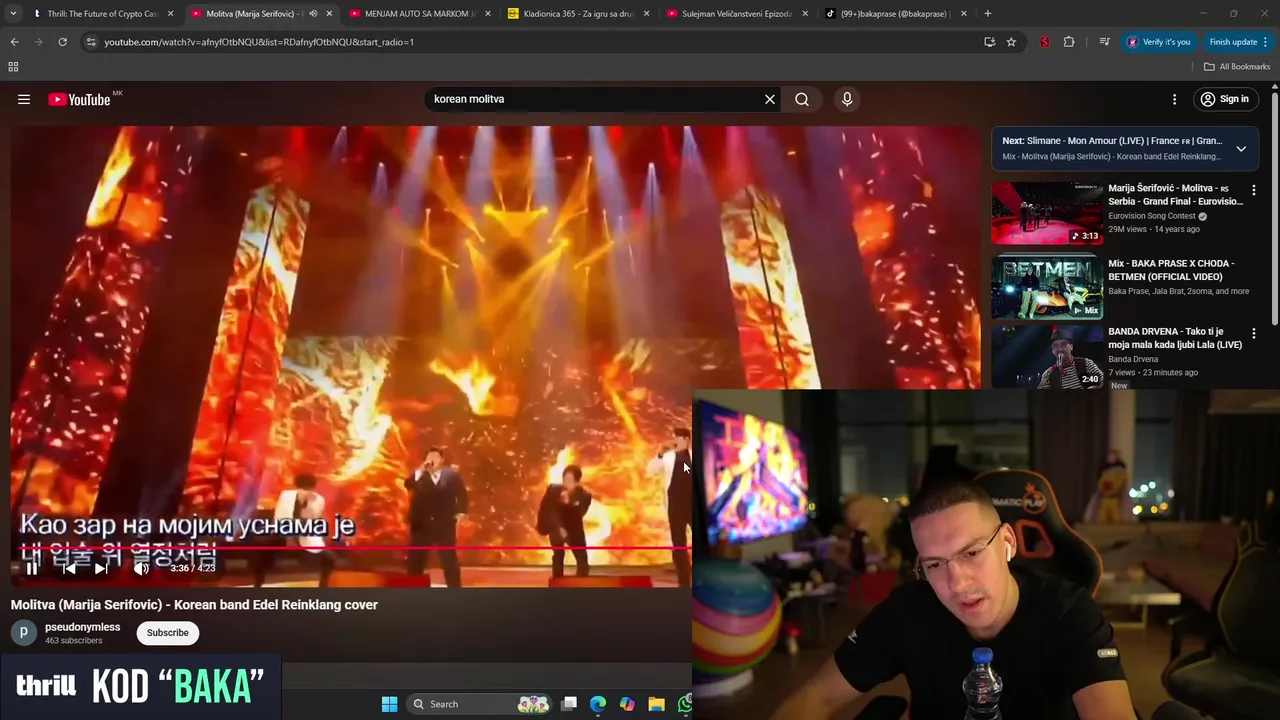Click 'Verify it's you' profile chip
The height and width of the screenshot is (720, 1280).
click(x=1158, y=42)
